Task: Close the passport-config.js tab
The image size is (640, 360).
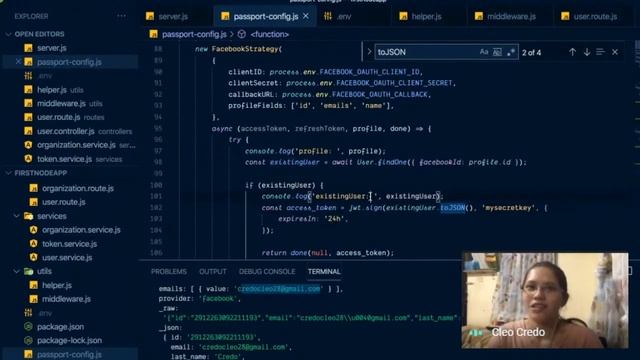Action: (306, 16)
